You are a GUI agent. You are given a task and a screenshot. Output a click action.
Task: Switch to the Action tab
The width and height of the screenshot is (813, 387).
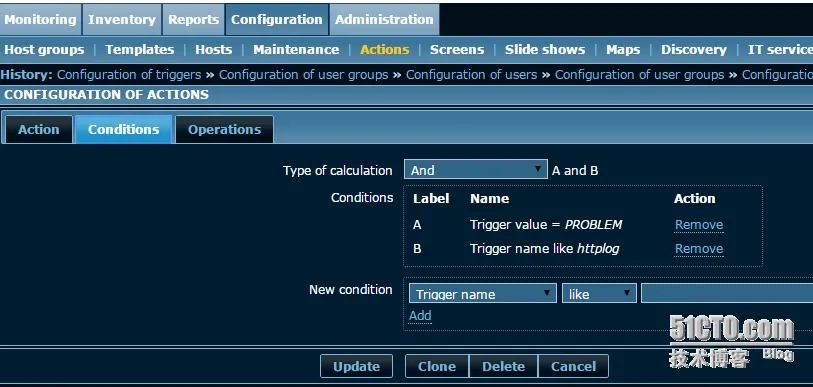pos(38,129)
